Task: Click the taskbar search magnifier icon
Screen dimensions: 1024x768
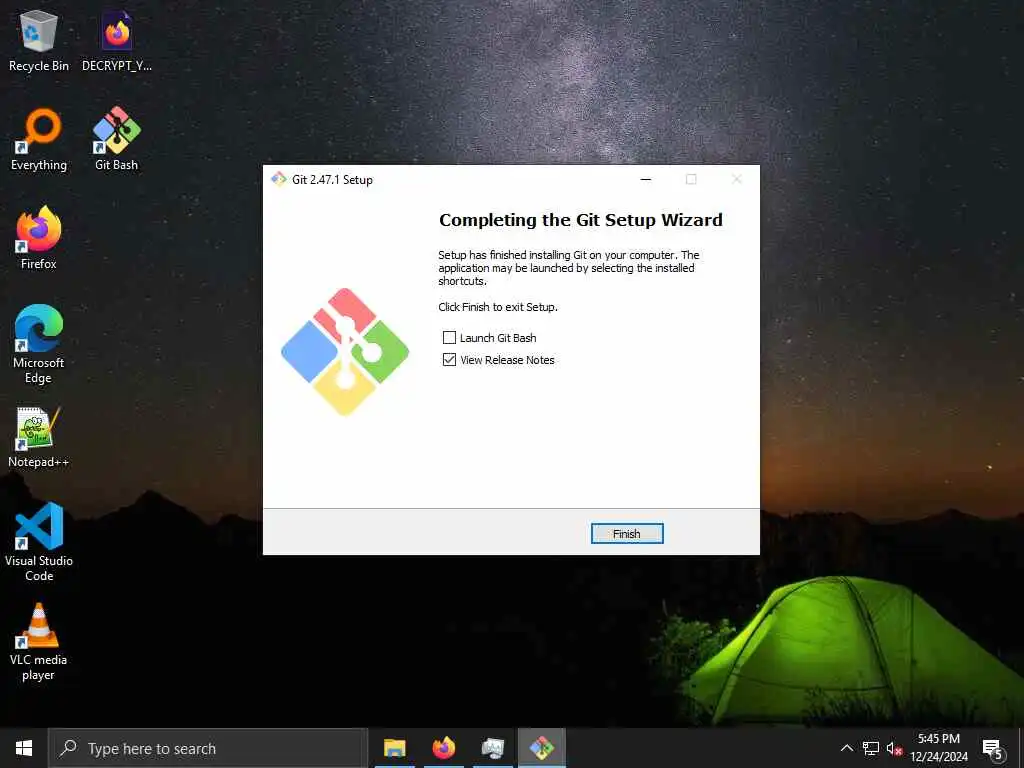Action: tap(68, 748)
